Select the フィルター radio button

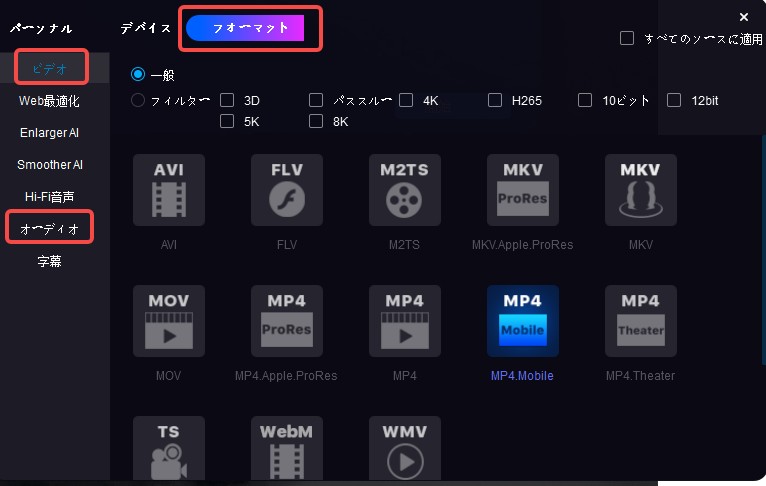(x=138, y=100)
